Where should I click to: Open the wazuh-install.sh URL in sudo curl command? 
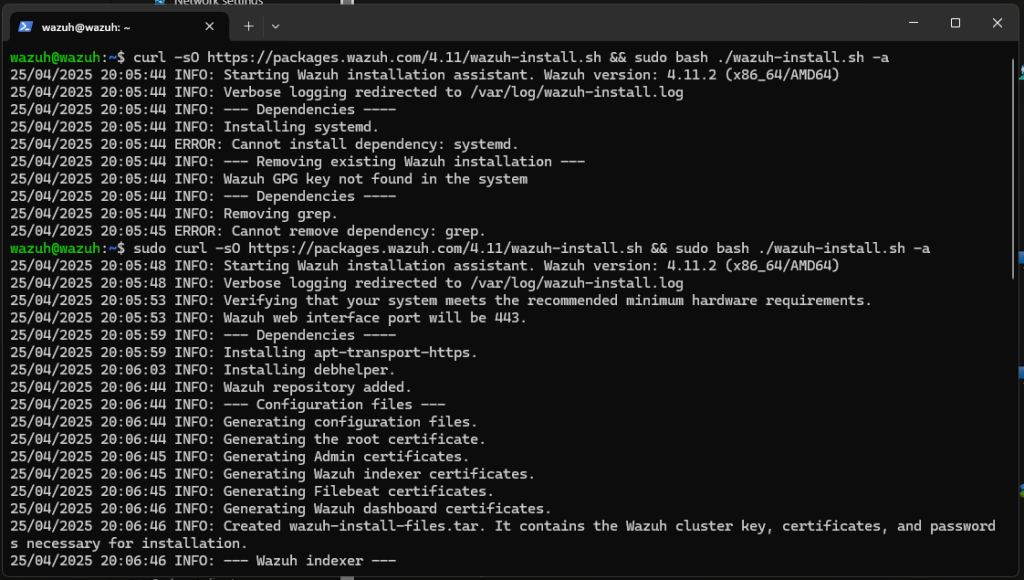coord(445,248)
